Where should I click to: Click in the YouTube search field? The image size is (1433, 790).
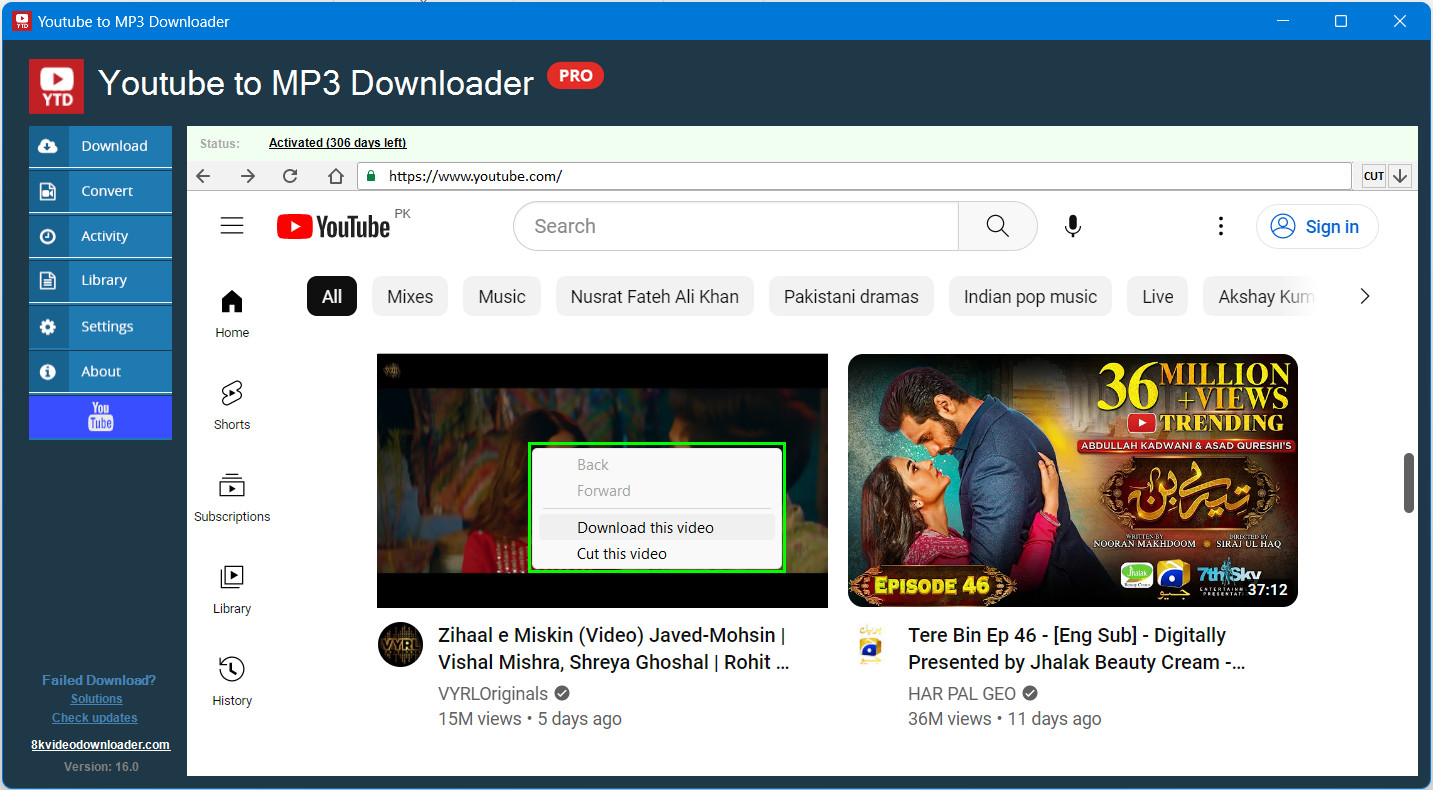point(736,226)
